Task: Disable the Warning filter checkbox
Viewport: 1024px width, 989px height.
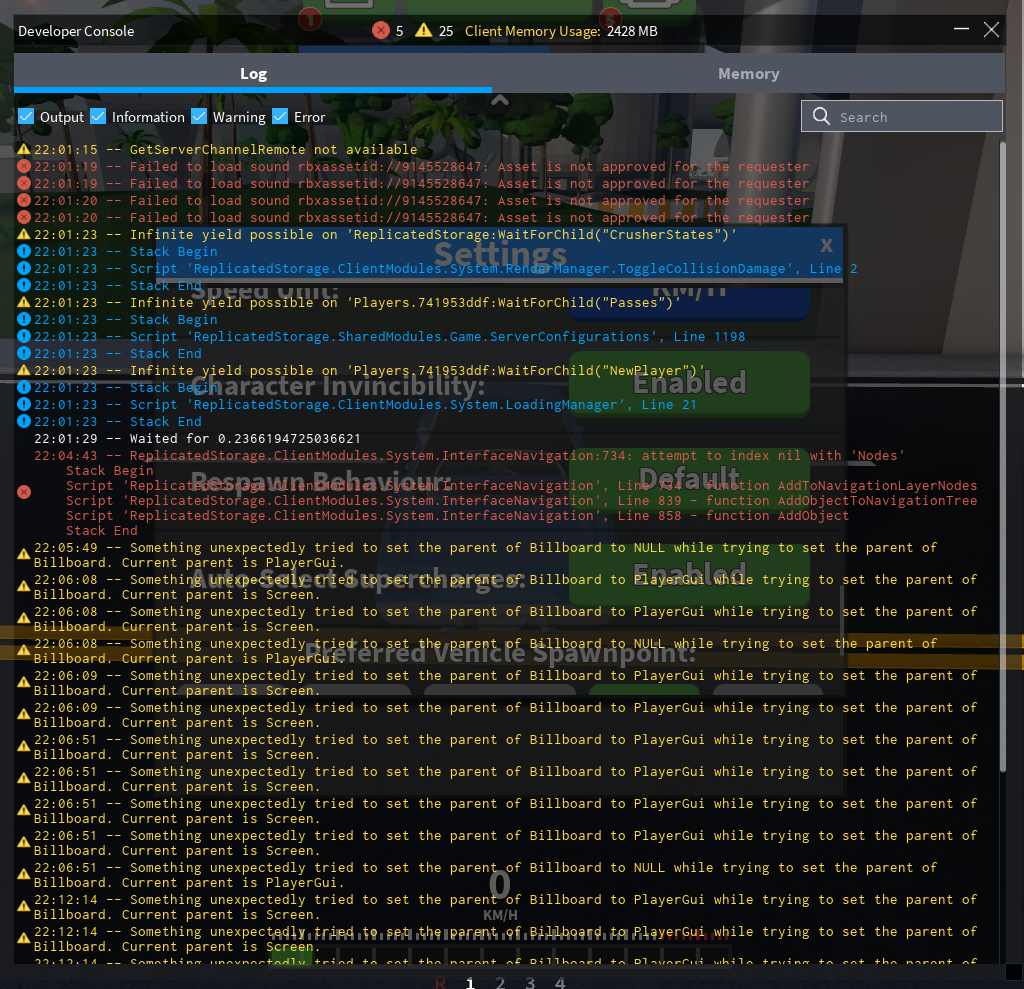Action: [199, 117]
